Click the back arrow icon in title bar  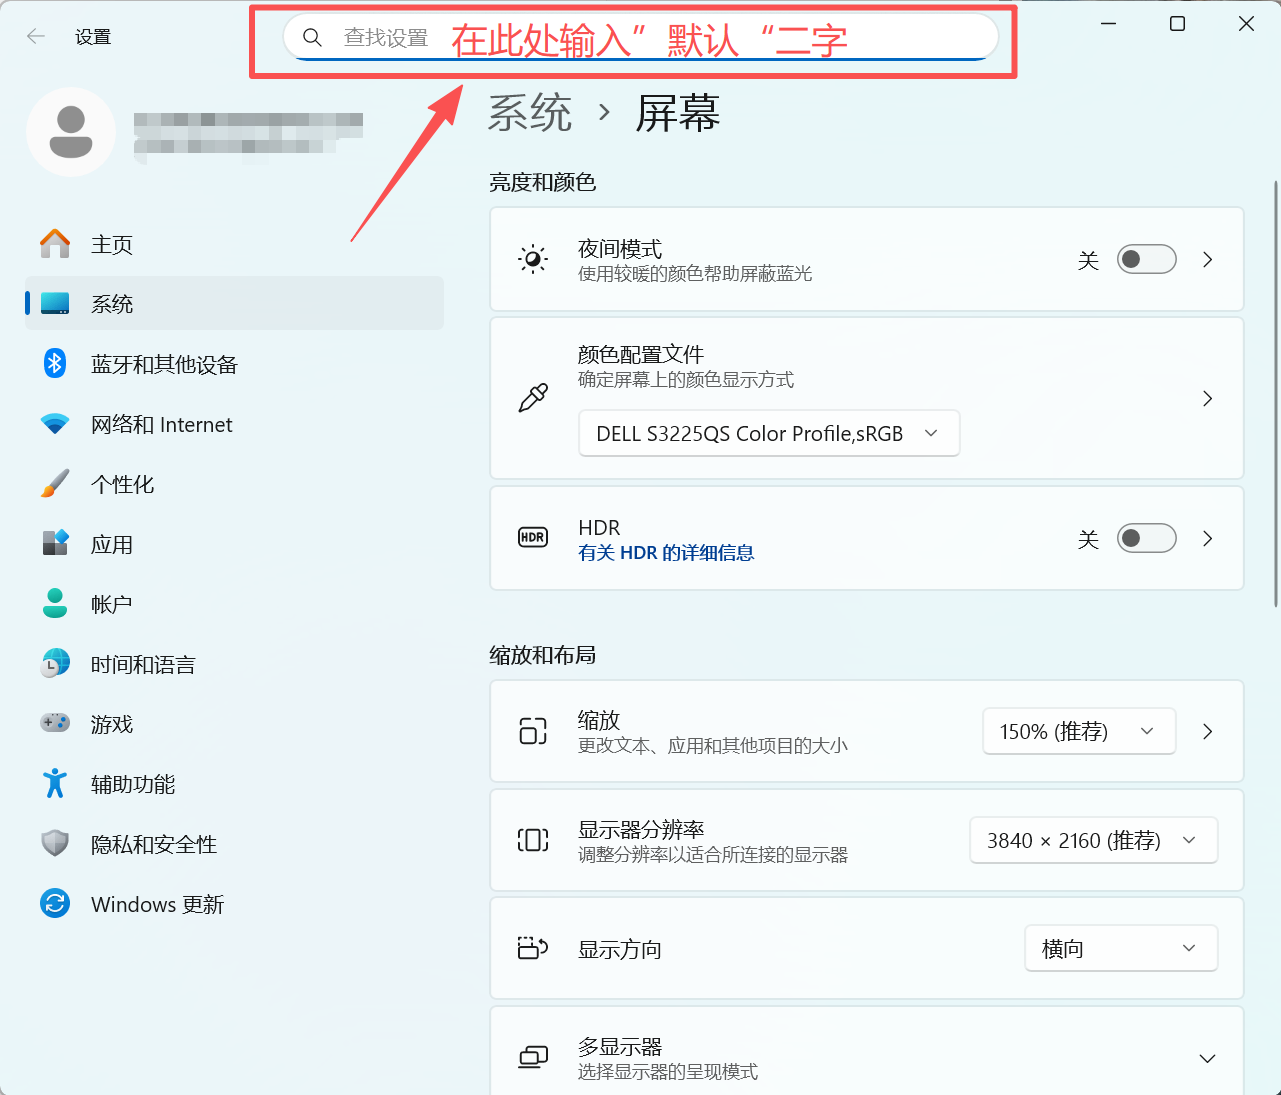36,37
